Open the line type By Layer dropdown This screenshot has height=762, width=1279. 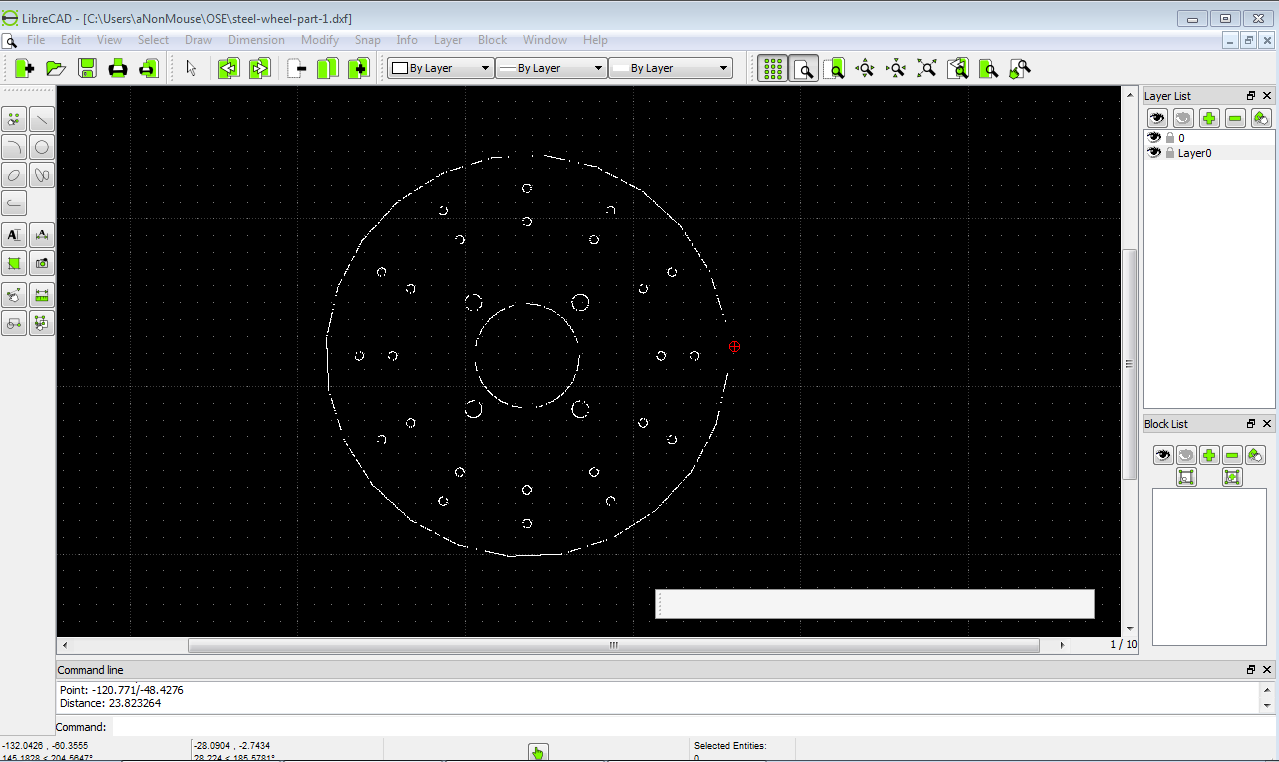tap(670, 68)
